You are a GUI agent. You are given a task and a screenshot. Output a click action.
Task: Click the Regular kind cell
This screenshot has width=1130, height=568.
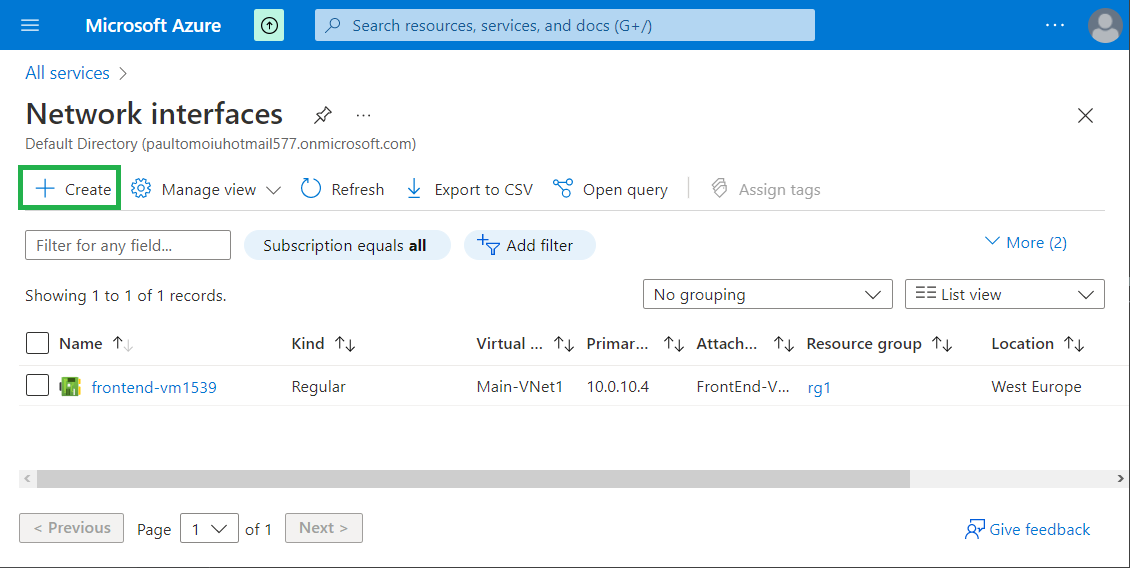[319, 386]
